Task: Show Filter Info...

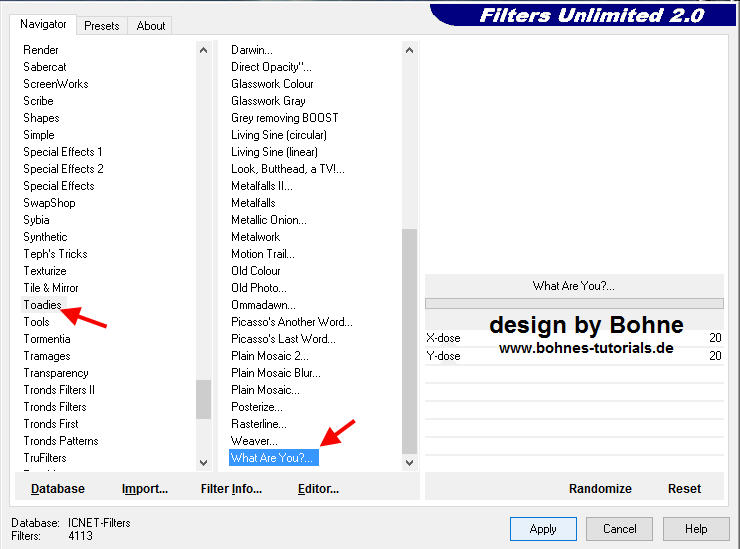Action: coord(231,489)
